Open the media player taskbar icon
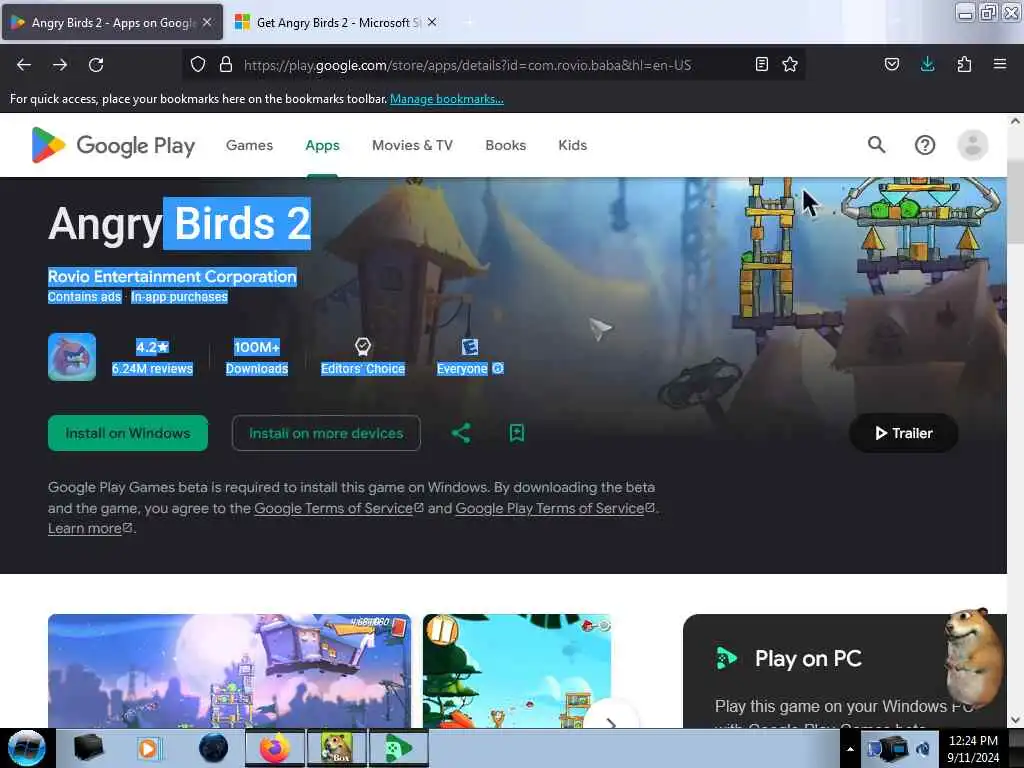This screenshot has width=1024, height=768. point(148,748)
